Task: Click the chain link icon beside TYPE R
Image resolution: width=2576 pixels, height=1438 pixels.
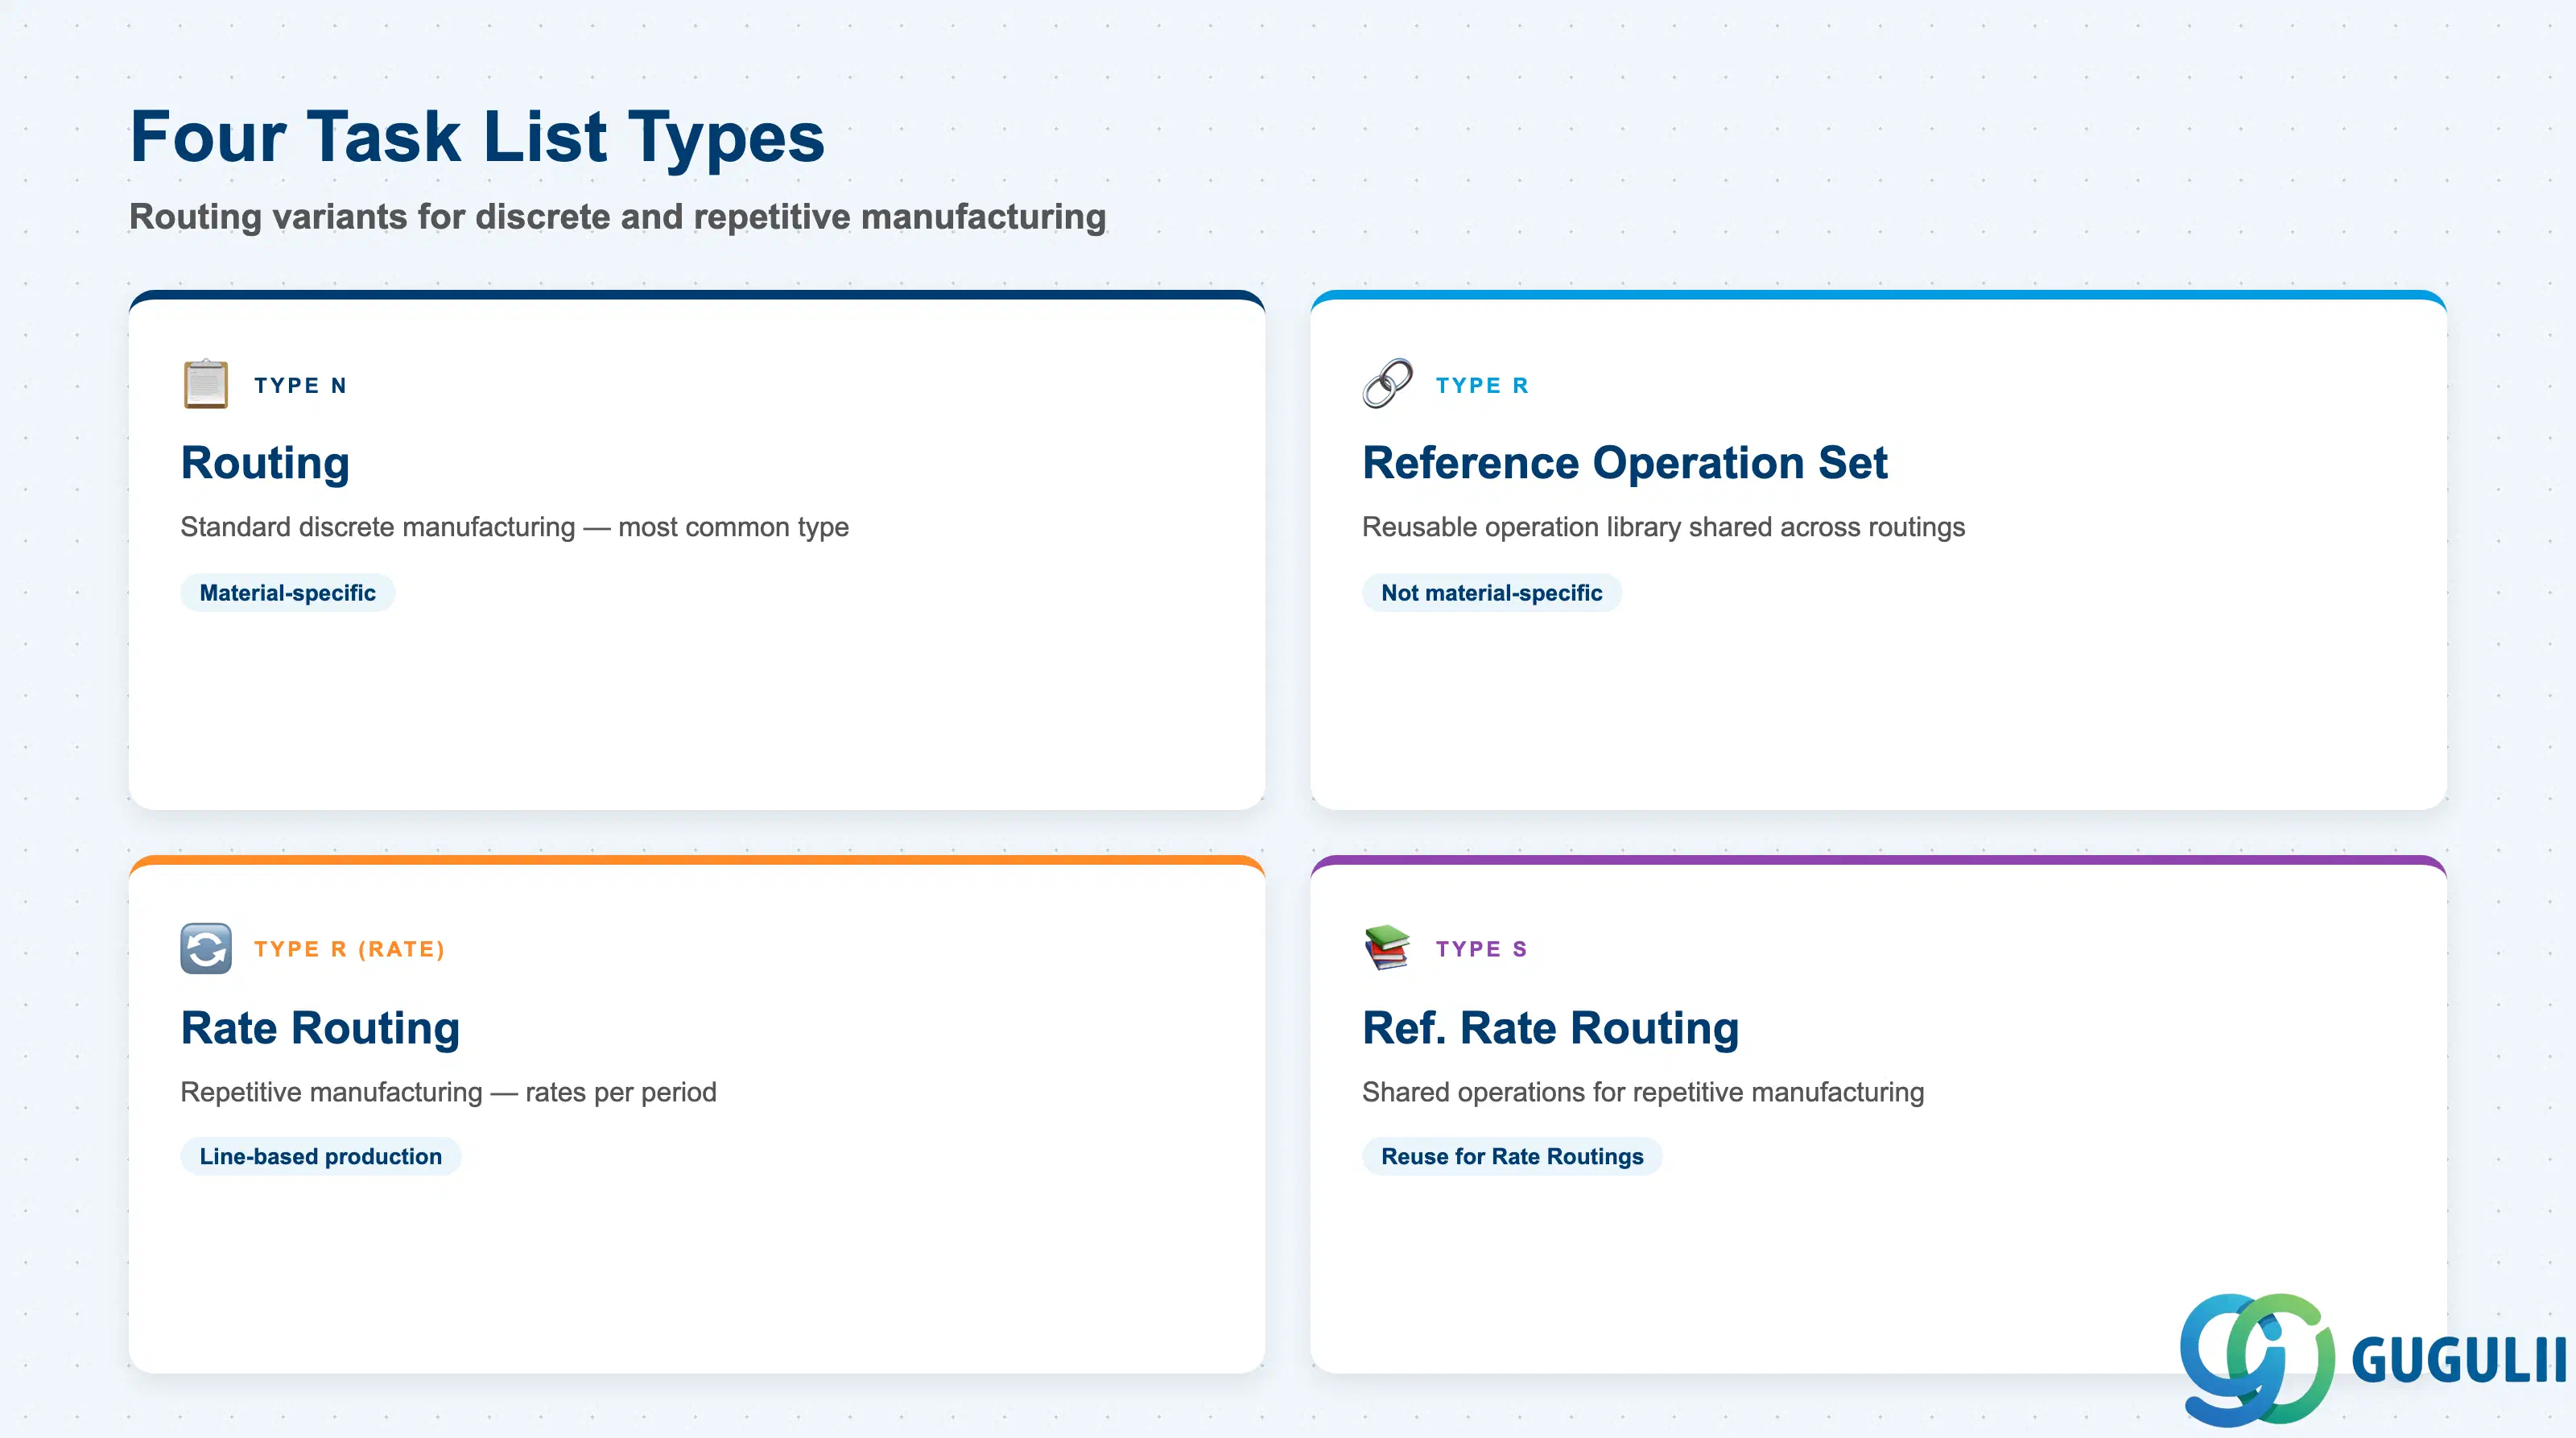Action: 1387,384
